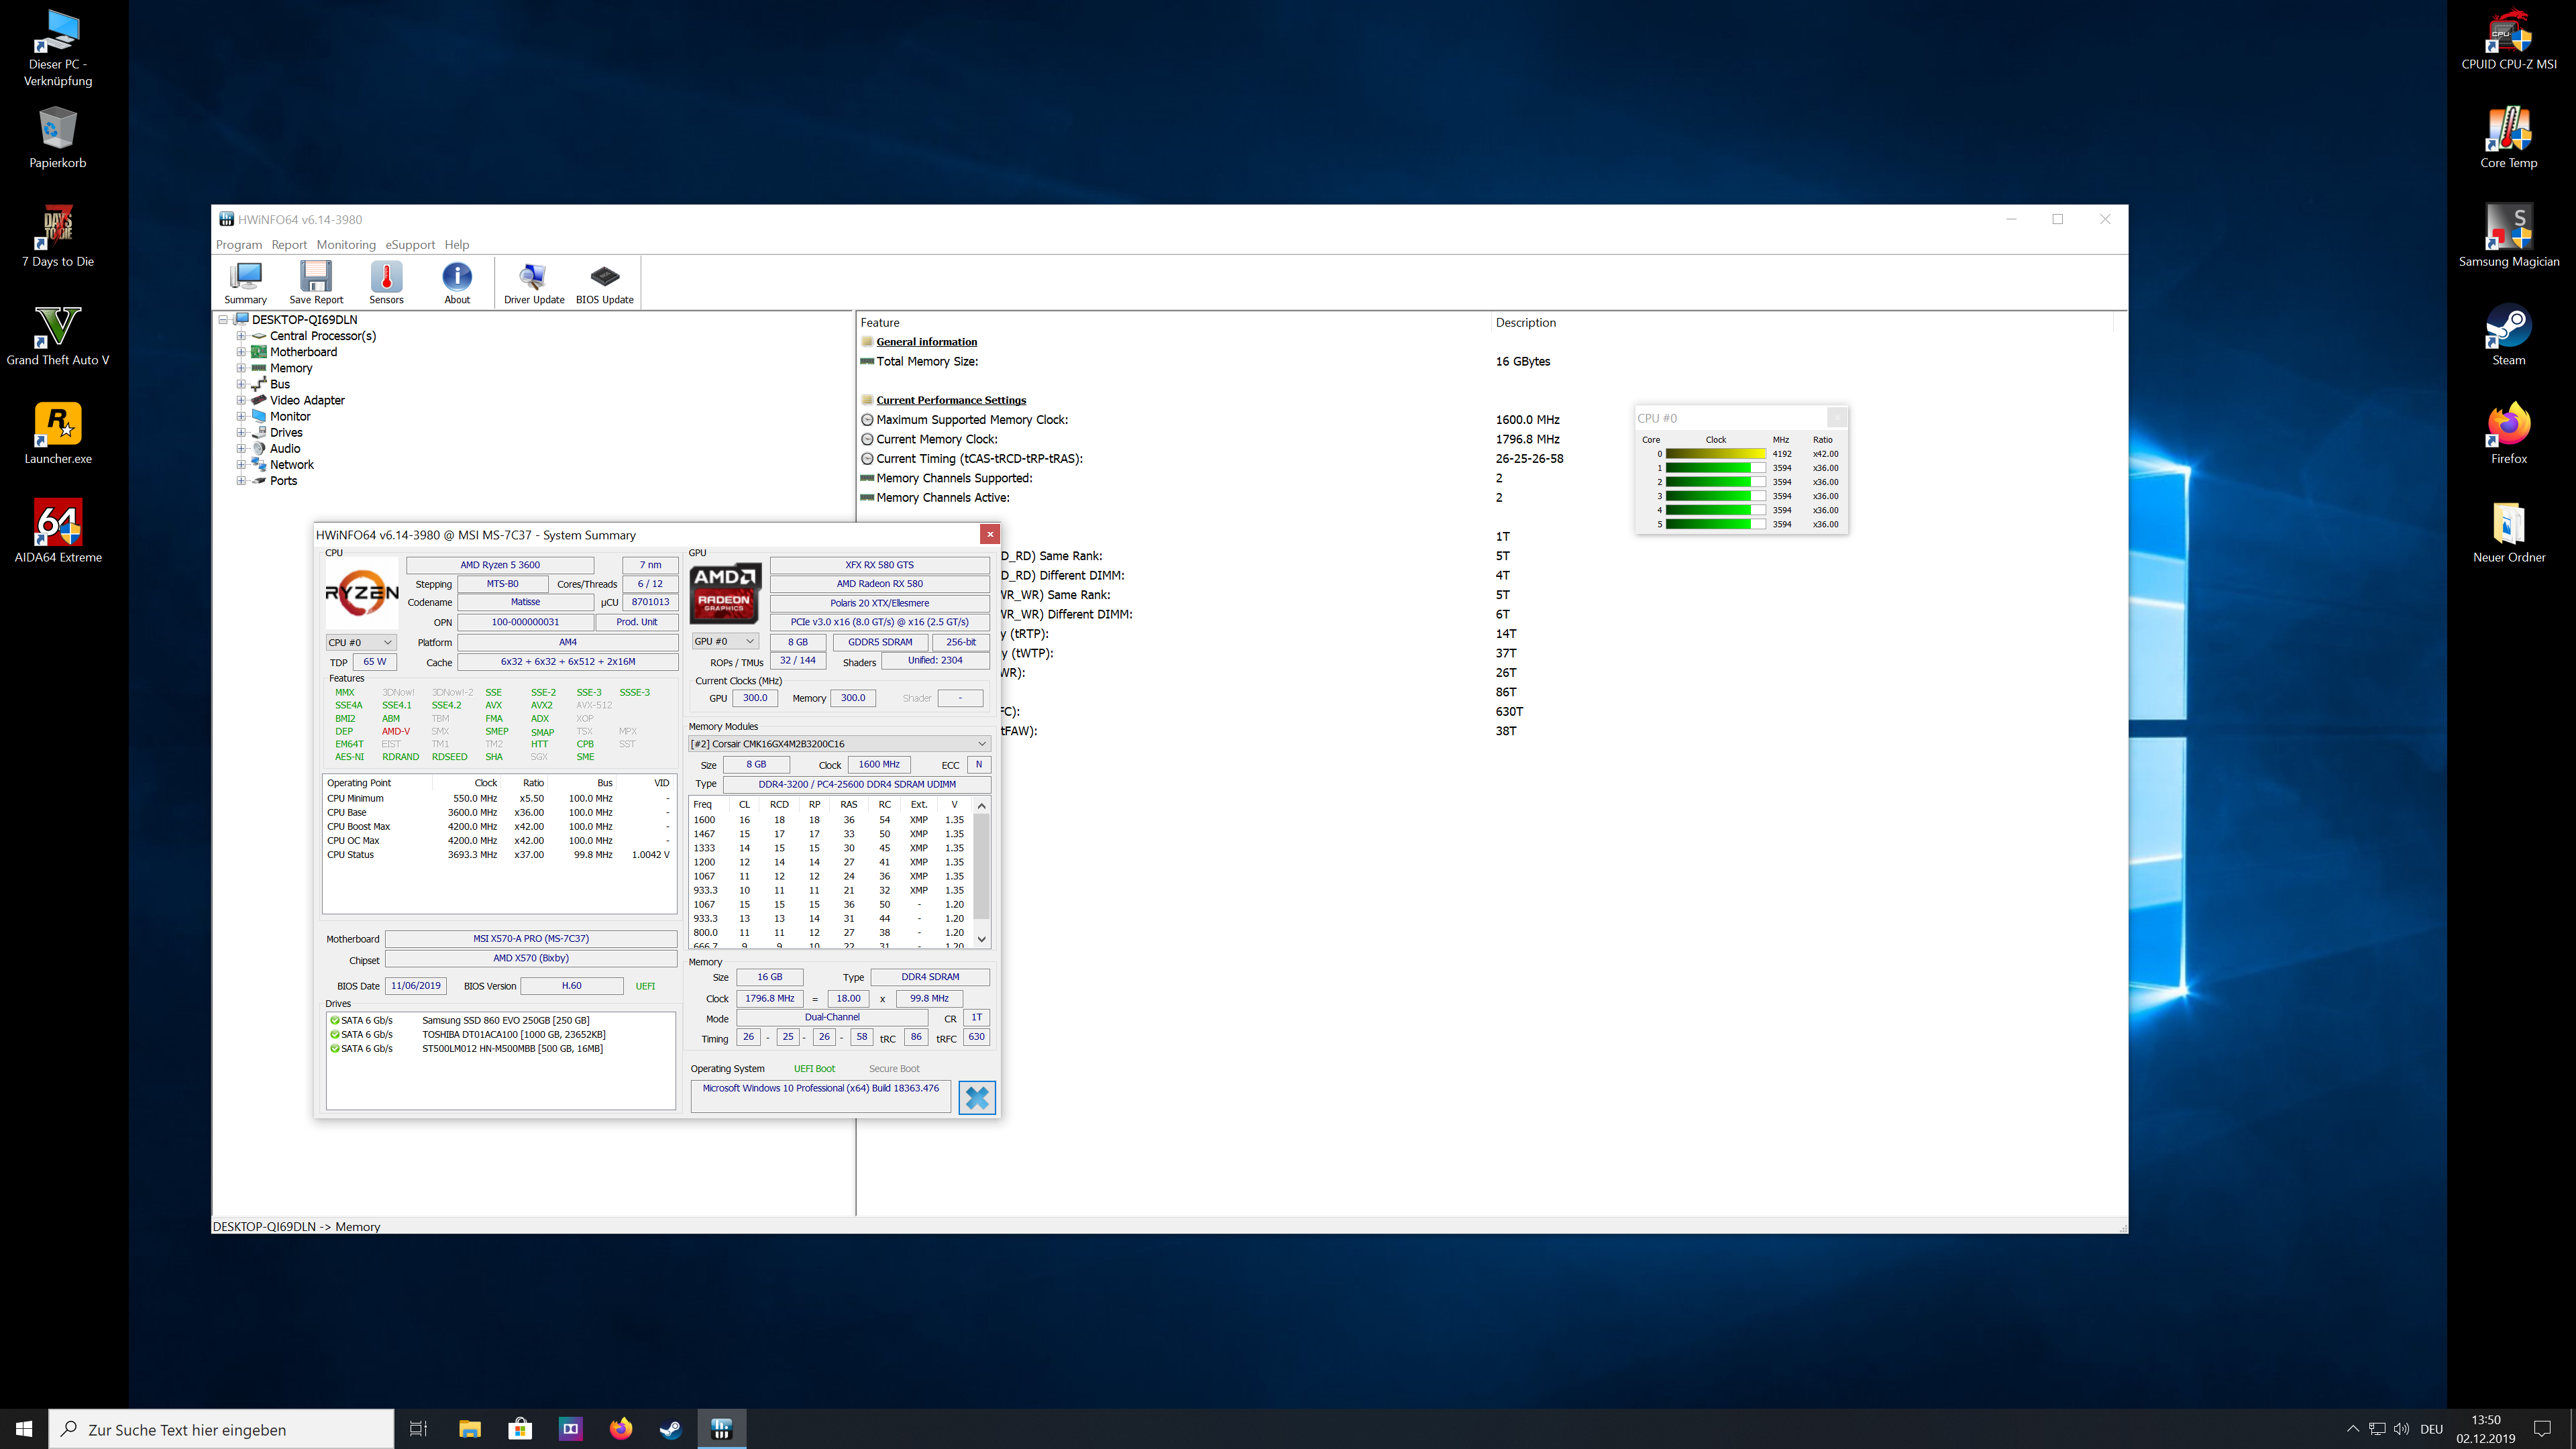Open the CPU #0 selector dropdown
Viewport: 2576px width, 1449px height.
pyautogui.click(x=360, y=642)
